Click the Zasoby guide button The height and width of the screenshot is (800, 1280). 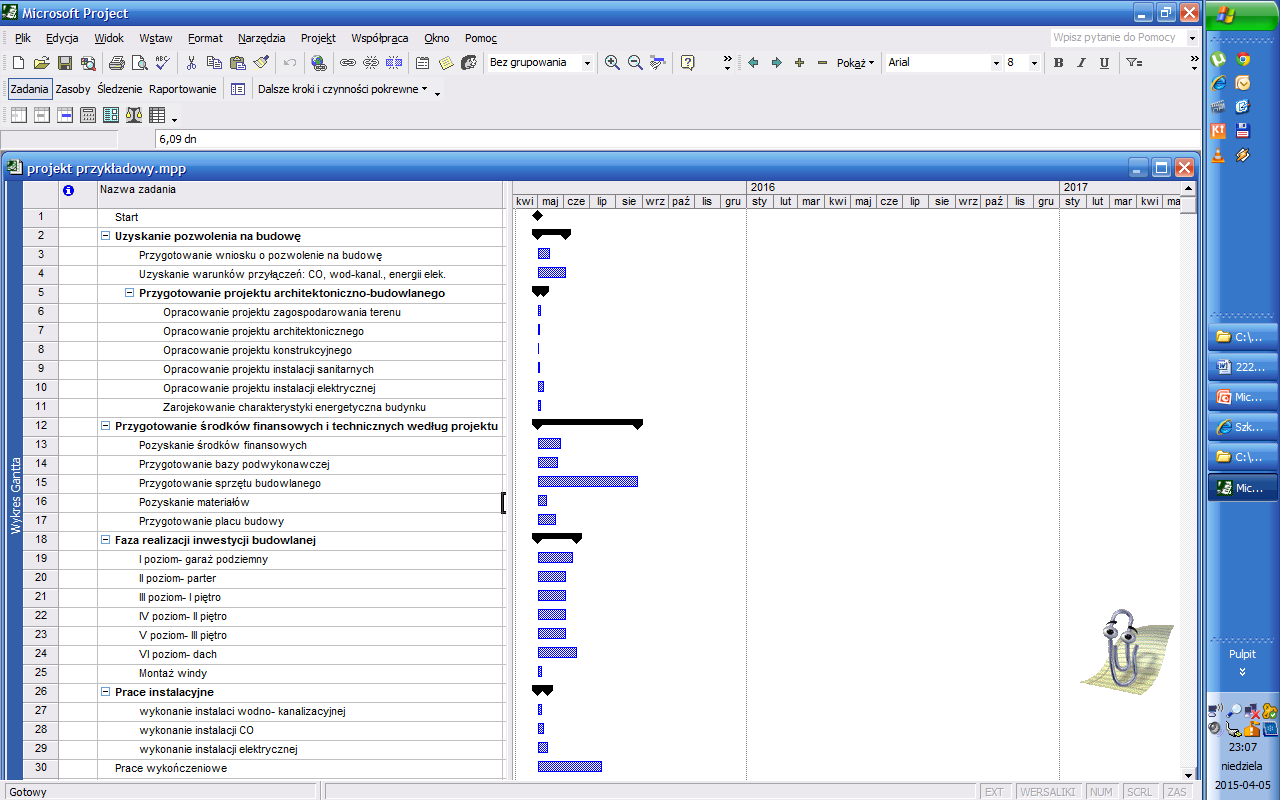(x=73, y=89)
